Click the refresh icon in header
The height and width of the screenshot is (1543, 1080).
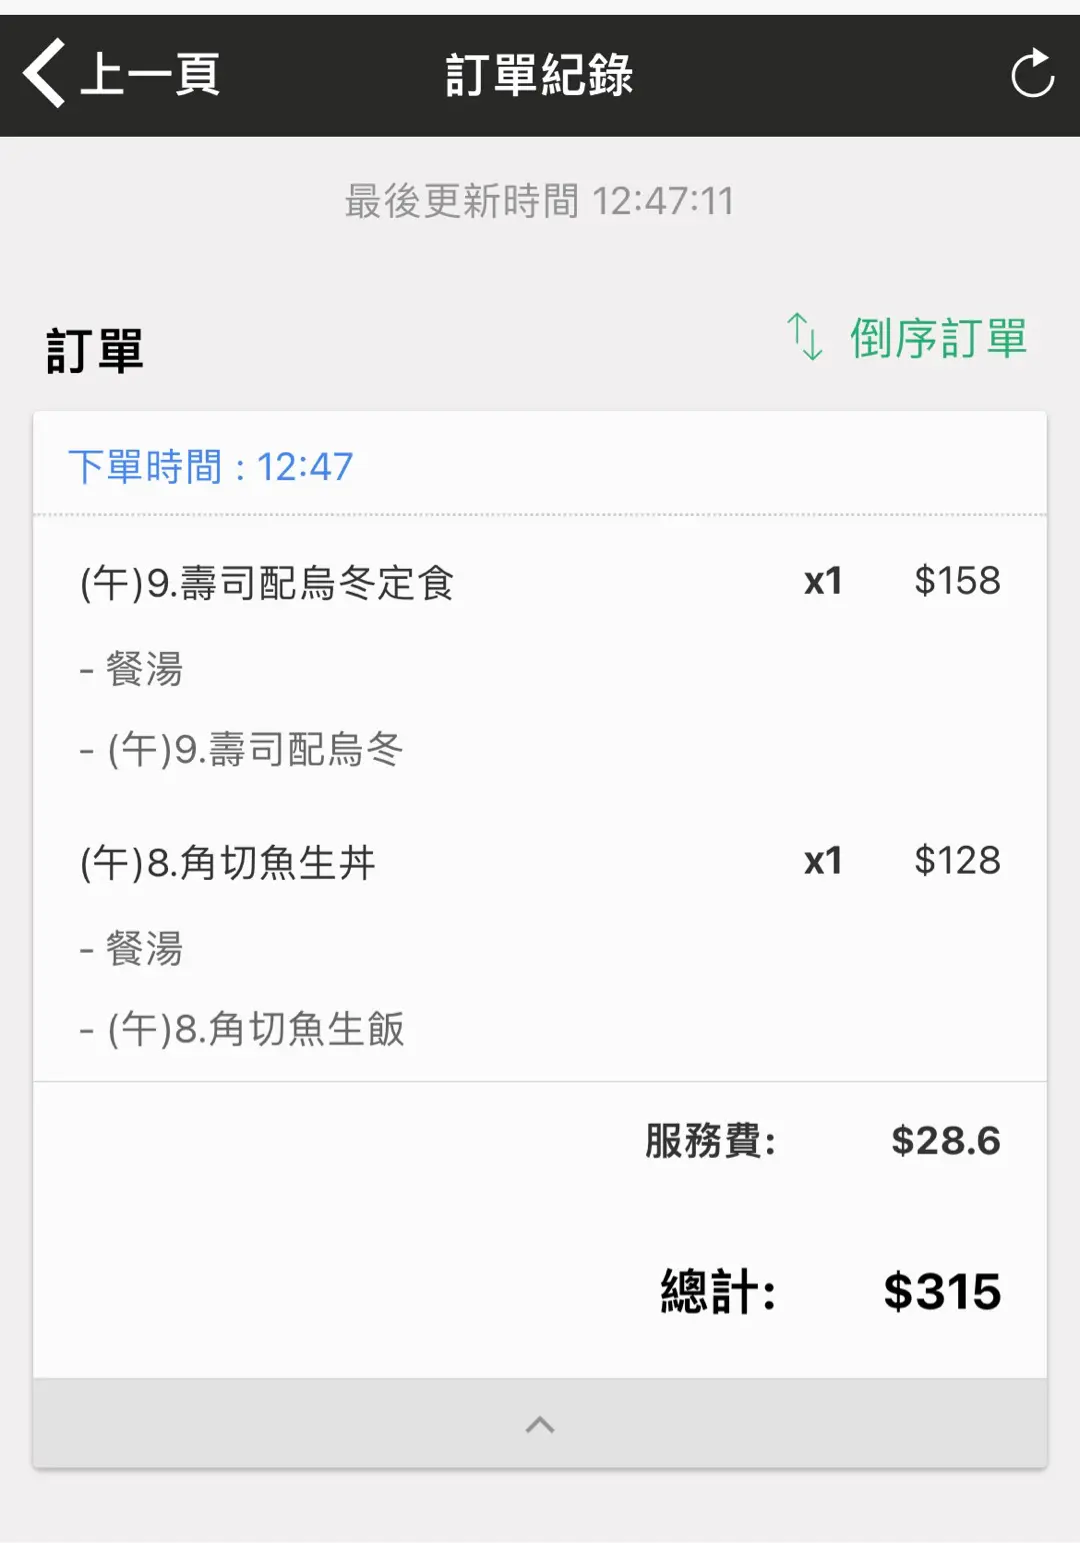click(1032, 74)
